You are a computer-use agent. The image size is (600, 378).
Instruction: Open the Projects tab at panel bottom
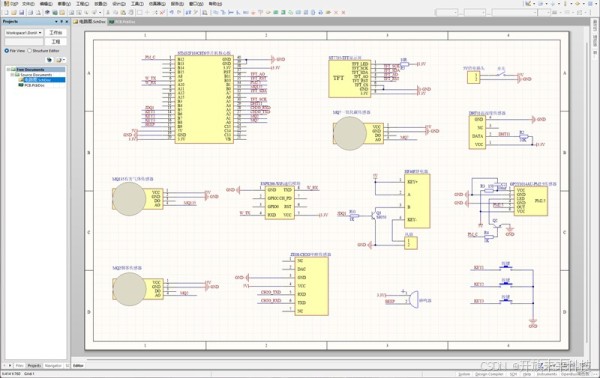point(34,366)
